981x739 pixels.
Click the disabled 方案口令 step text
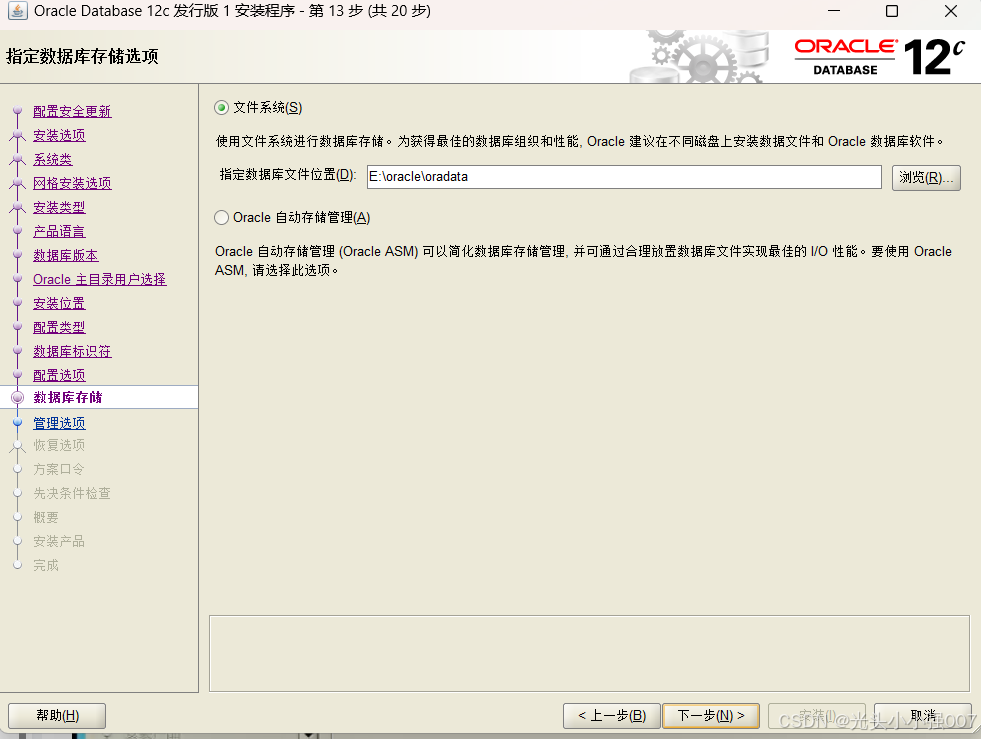[x=59, y=469]
